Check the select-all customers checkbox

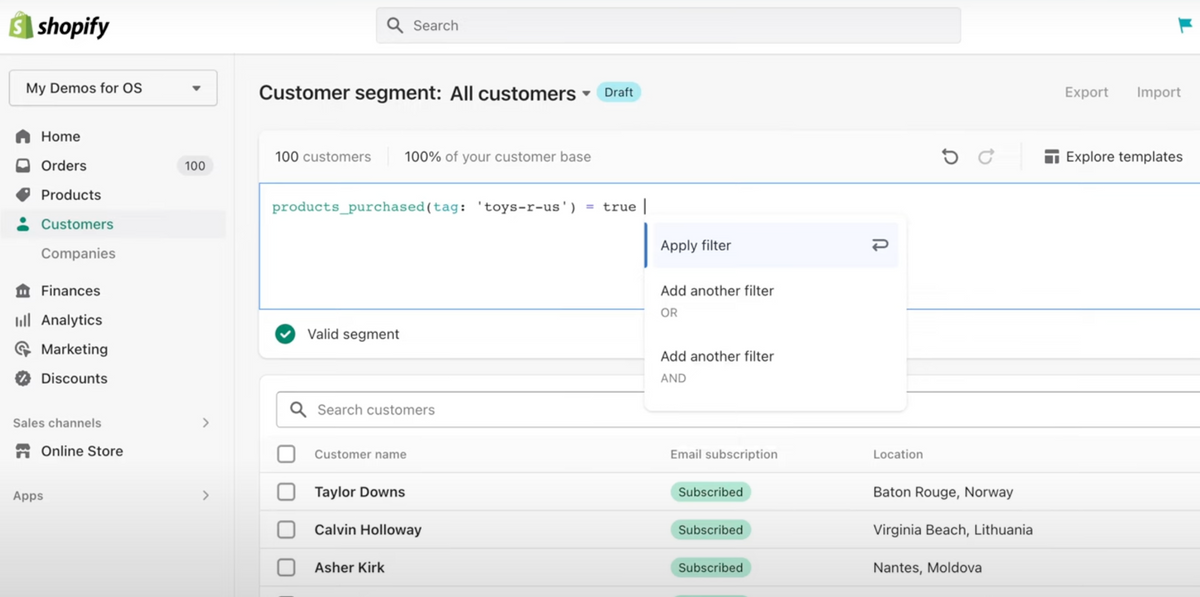tap(286, 454)
